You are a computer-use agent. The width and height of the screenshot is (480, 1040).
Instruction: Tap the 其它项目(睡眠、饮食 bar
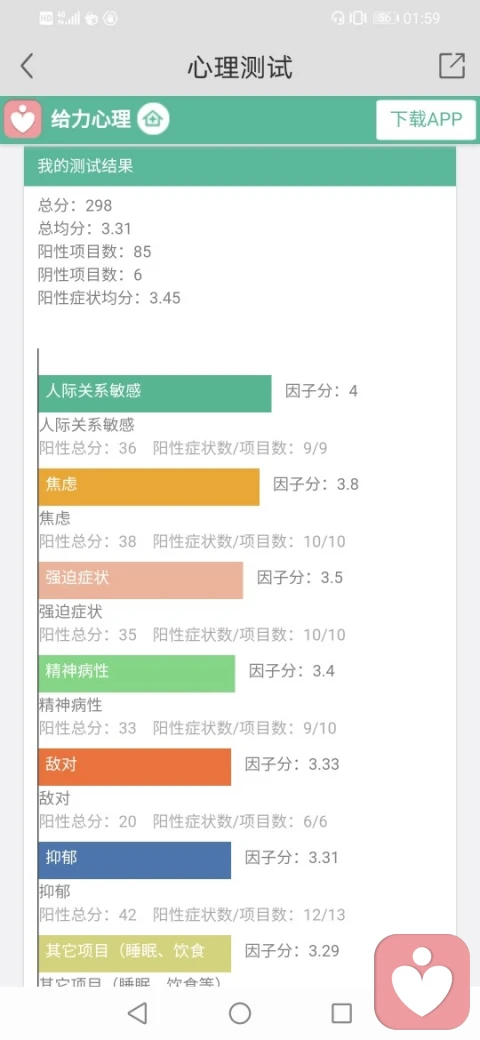[x=135, y=954]
